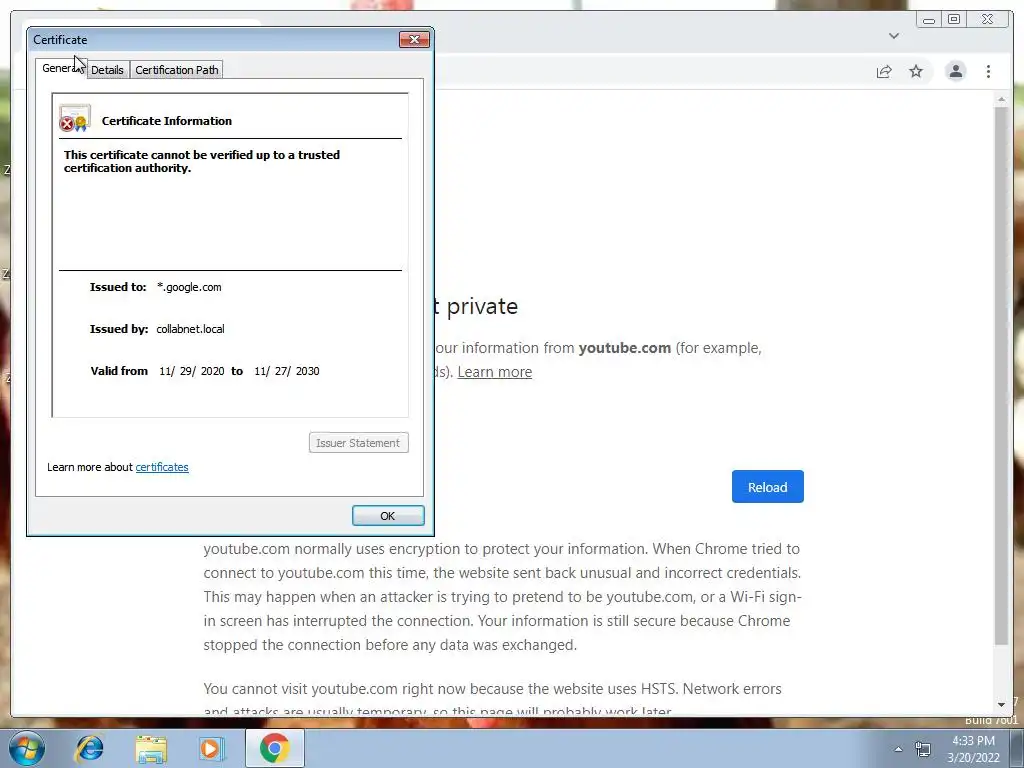Close the Certificate dialog

[x=414, y=40]
